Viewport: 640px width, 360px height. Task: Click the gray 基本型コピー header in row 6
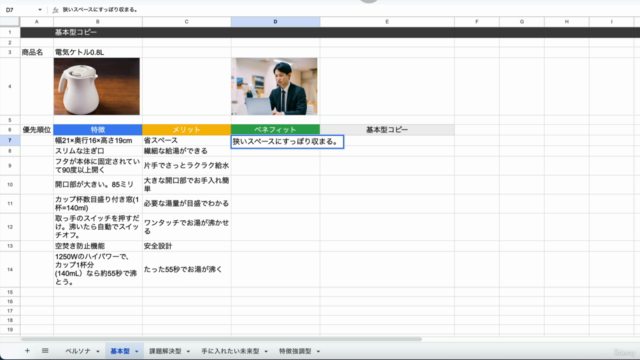click(x=387, y=130)
